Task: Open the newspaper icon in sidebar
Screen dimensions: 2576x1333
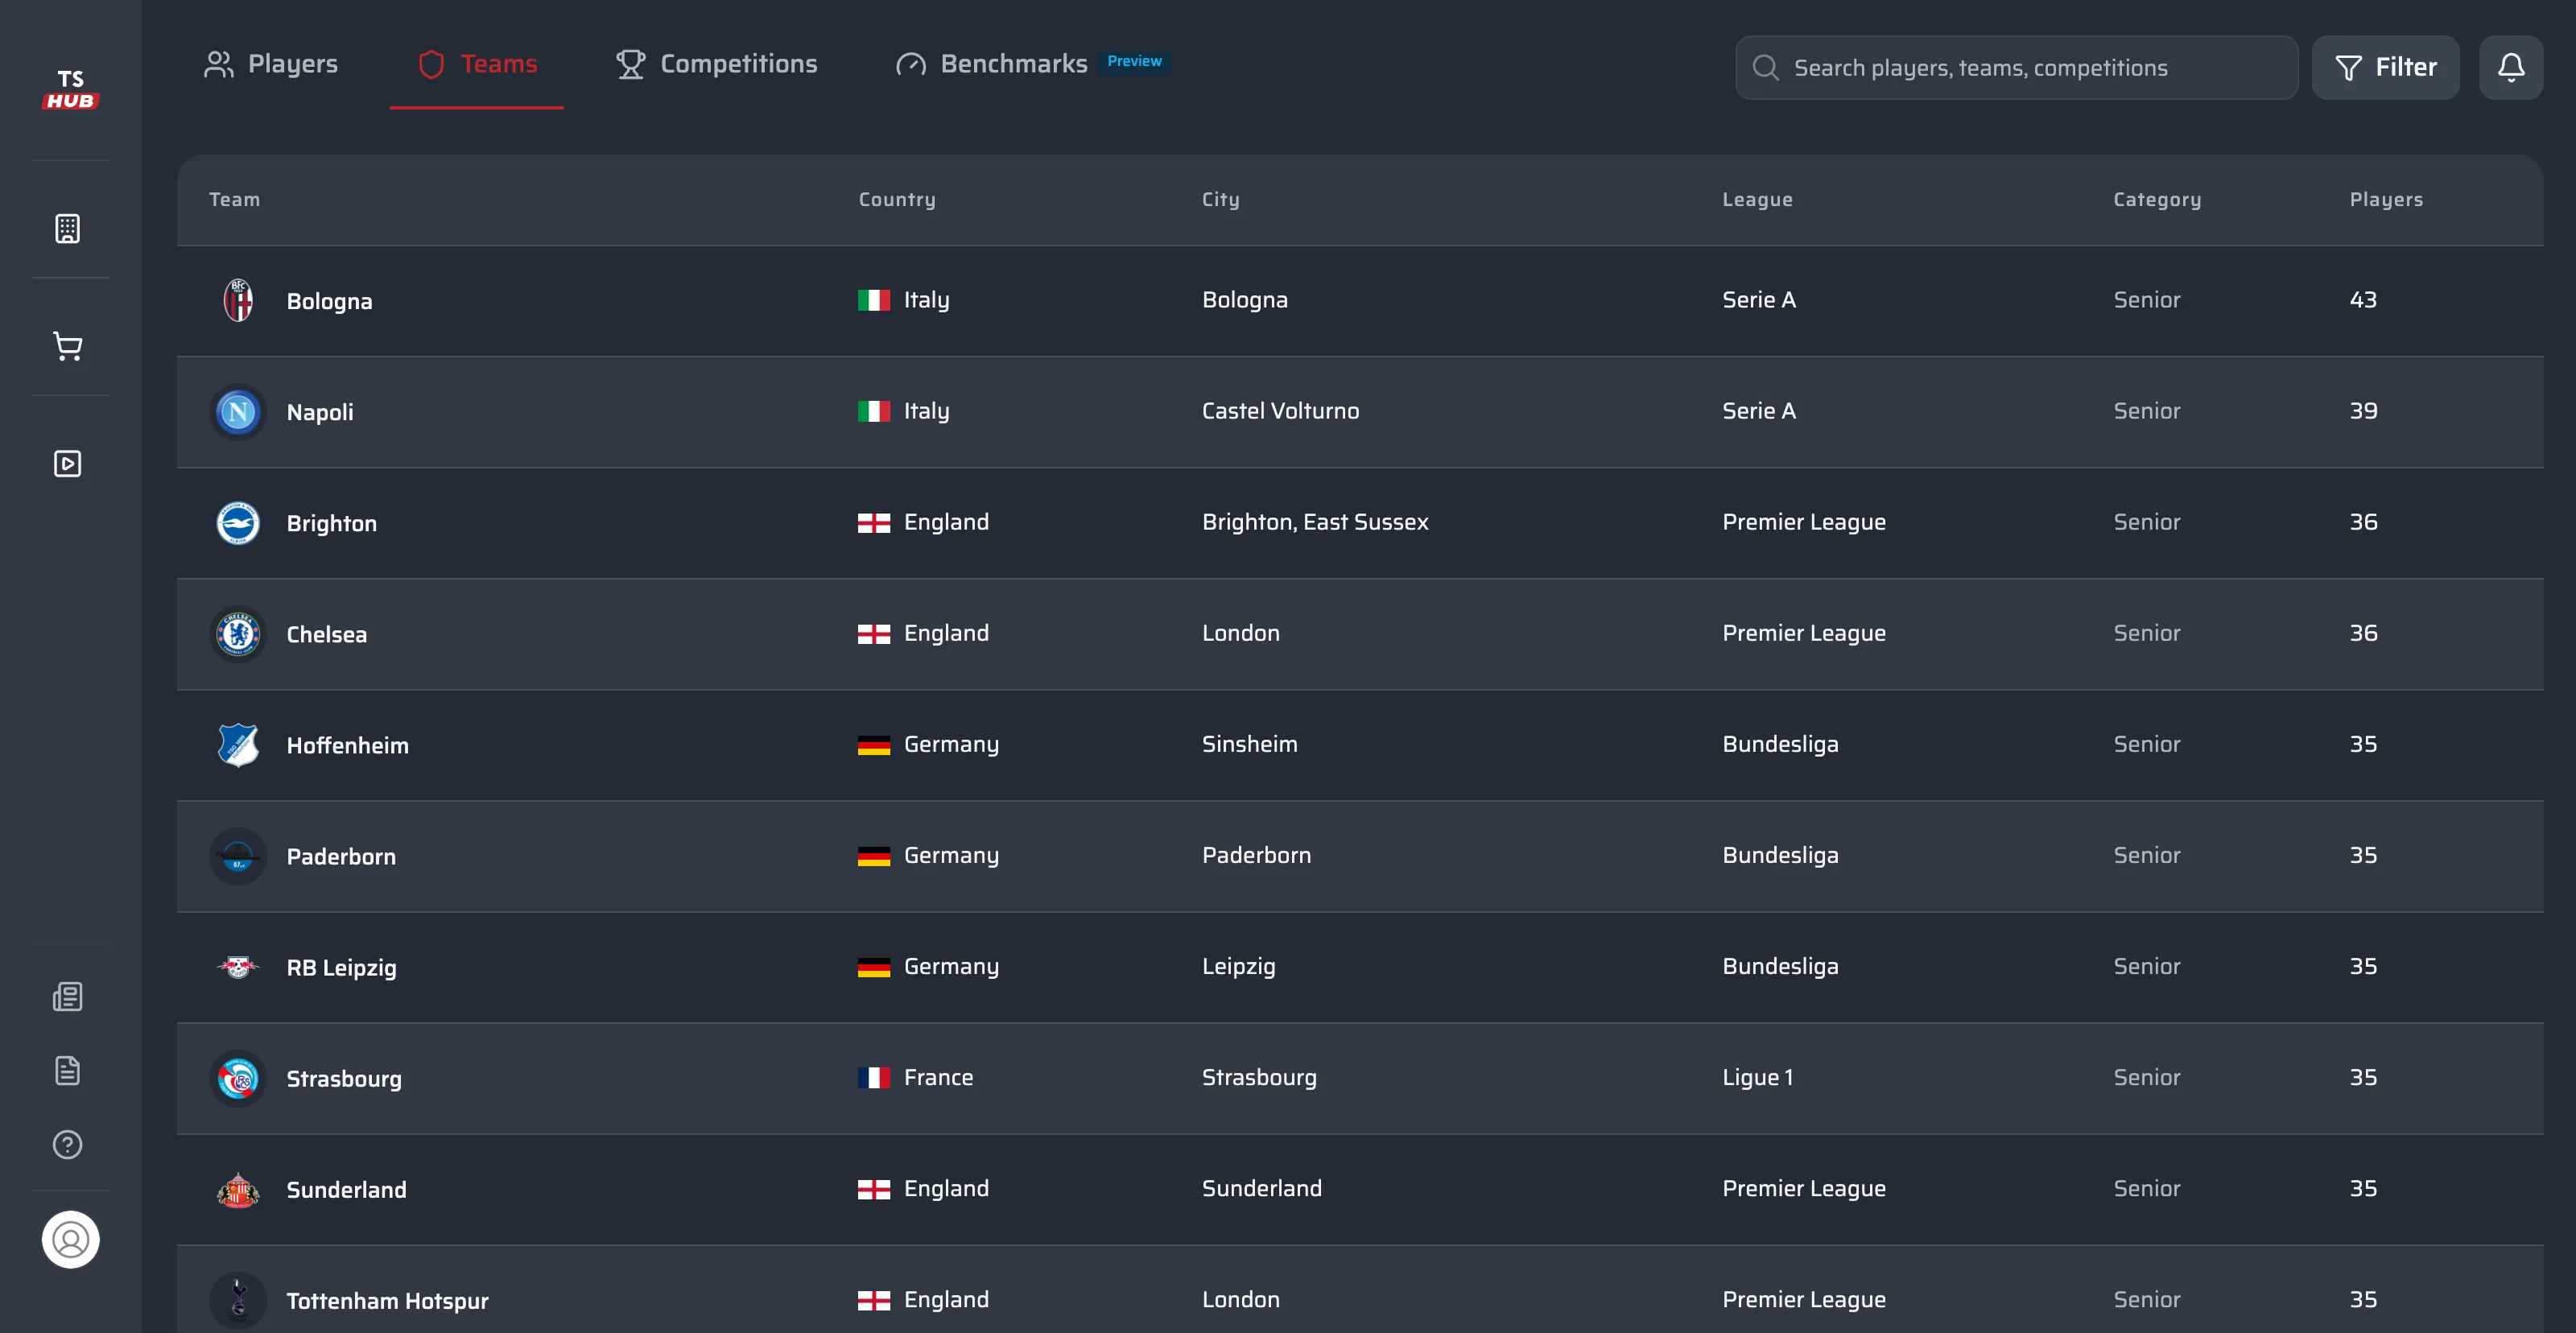Action: [x=67, y=996]
